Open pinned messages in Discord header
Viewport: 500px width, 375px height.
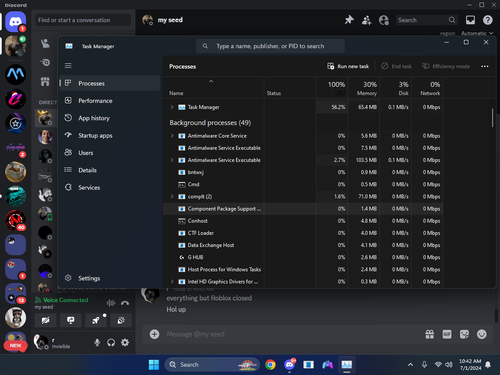pos(349,20)
